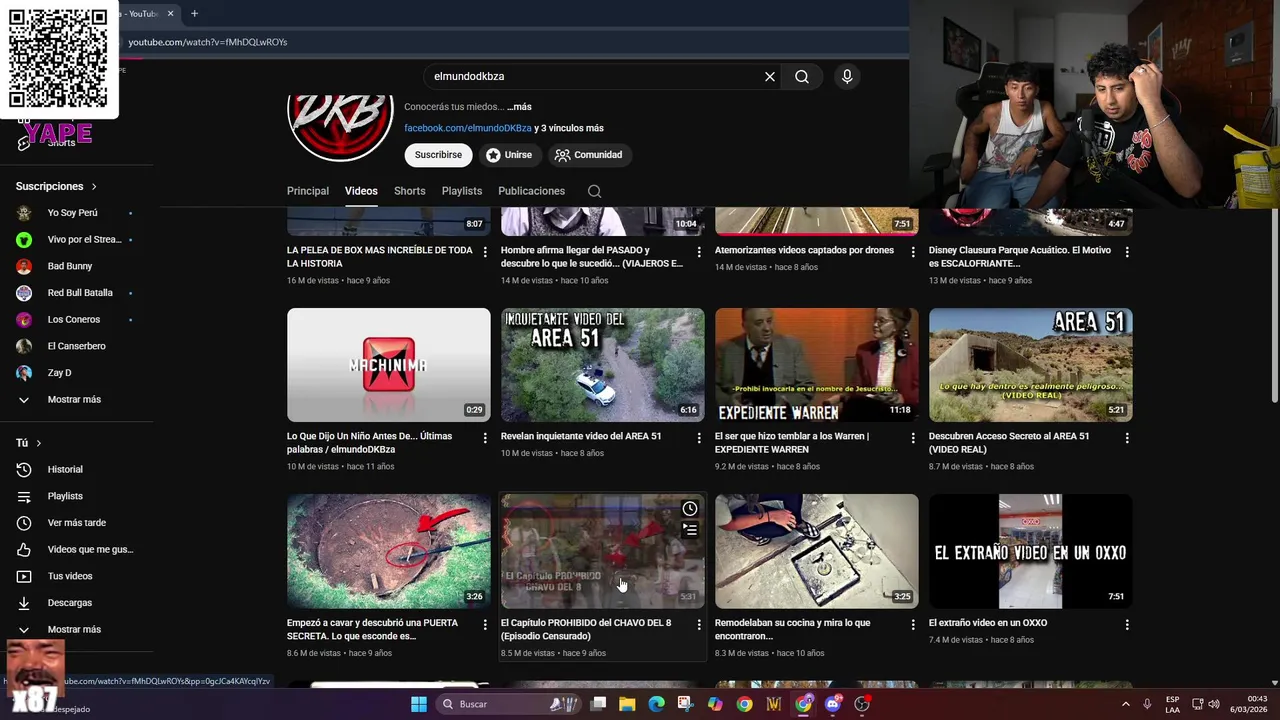Open the channel Playlists tab

pos(462,191)
